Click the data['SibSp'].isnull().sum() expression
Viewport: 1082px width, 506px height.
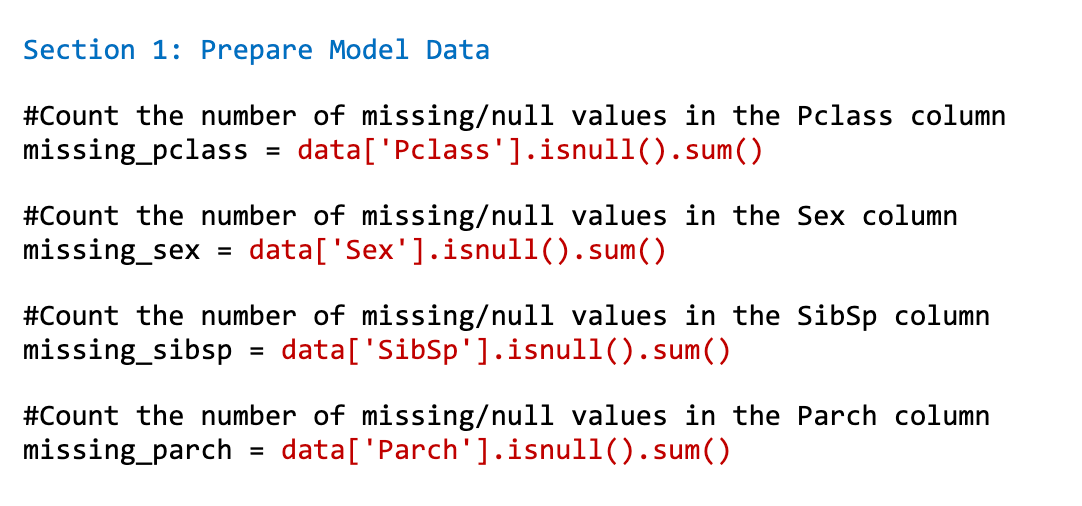tap(505, 351)
